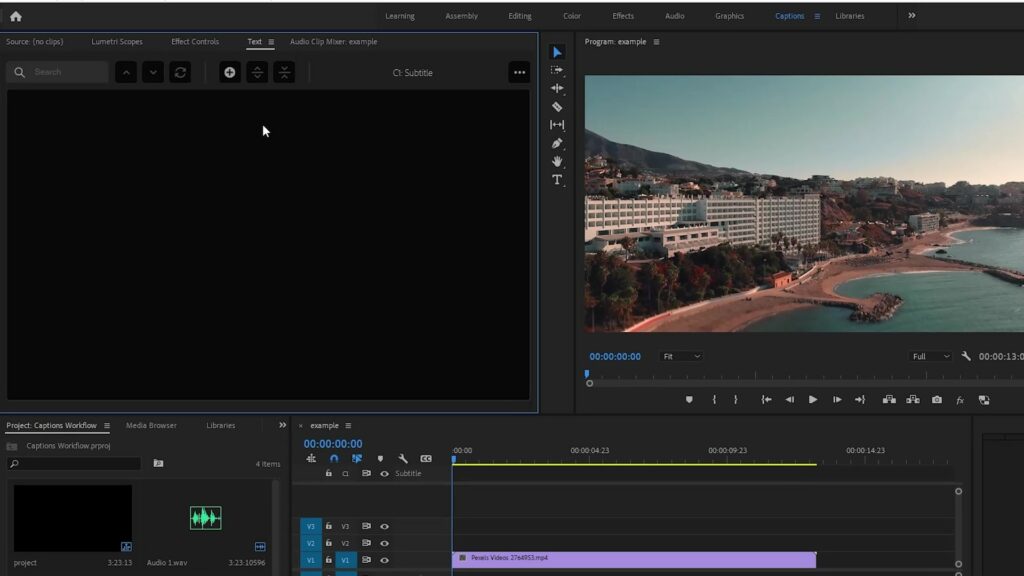Open the Fit zoom level dropdown
The image size is (1024, 576).
[x=680, y=357]
